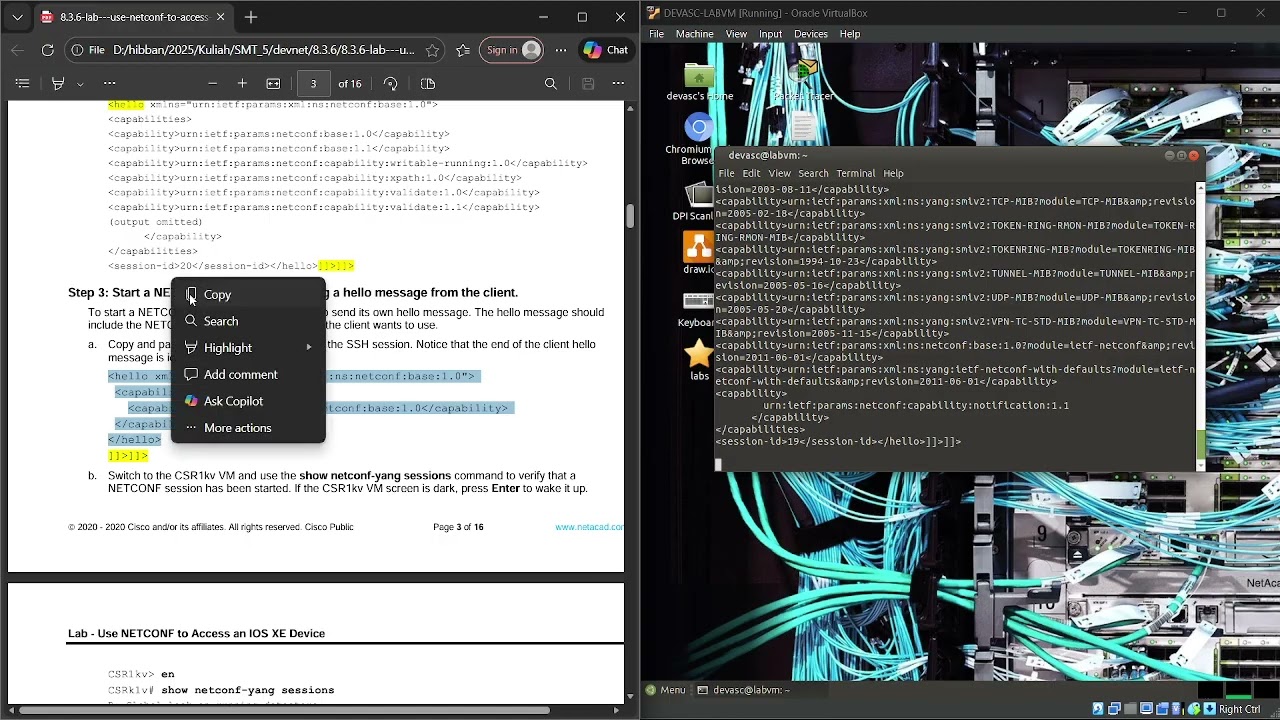
Task: Click the page number field
Action: pyautogui.click(x=313, y=84)
